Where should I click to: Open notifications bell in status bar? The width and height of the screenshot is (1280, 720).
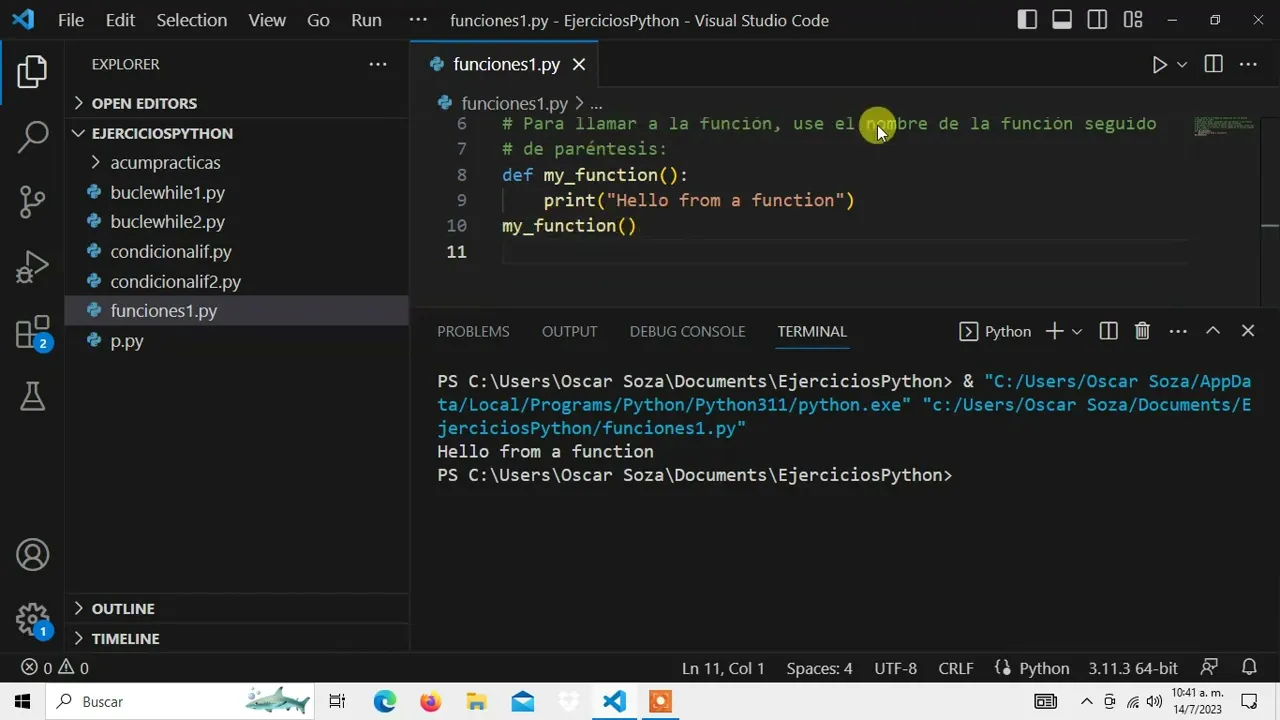tap(1249, 668)
